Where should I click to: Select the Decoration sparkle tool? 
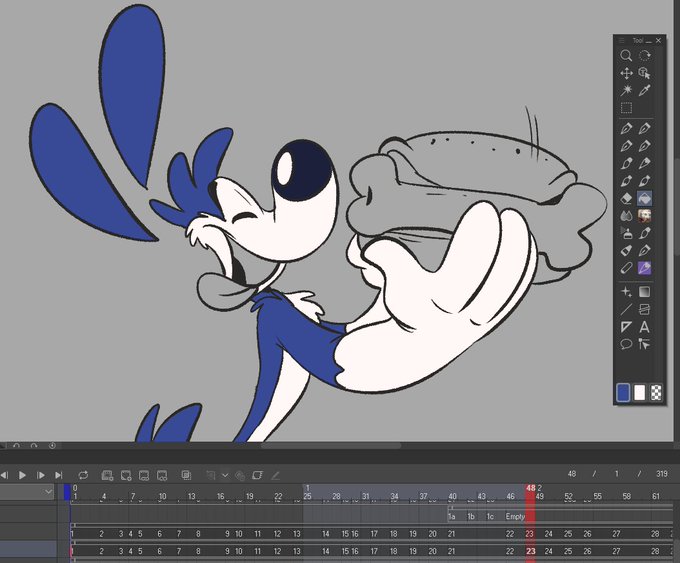coord(626,291)
